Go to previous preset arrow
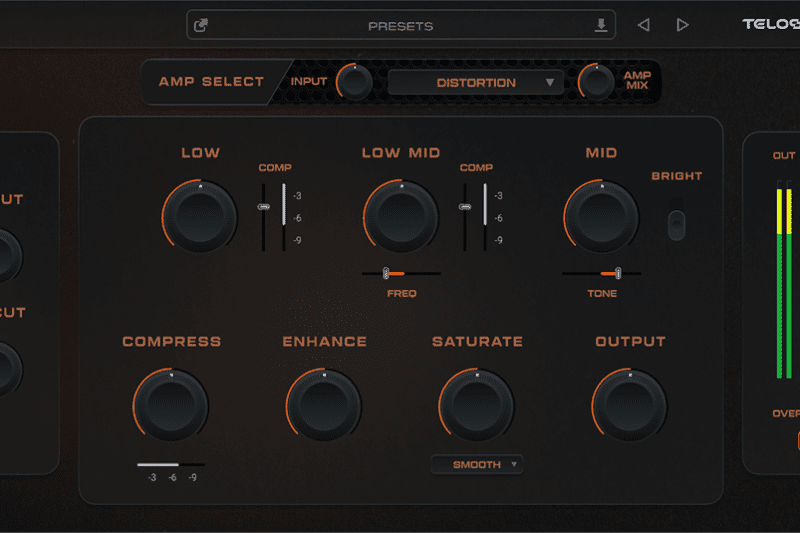Screen dimensions: 800x533 [643, 25]
